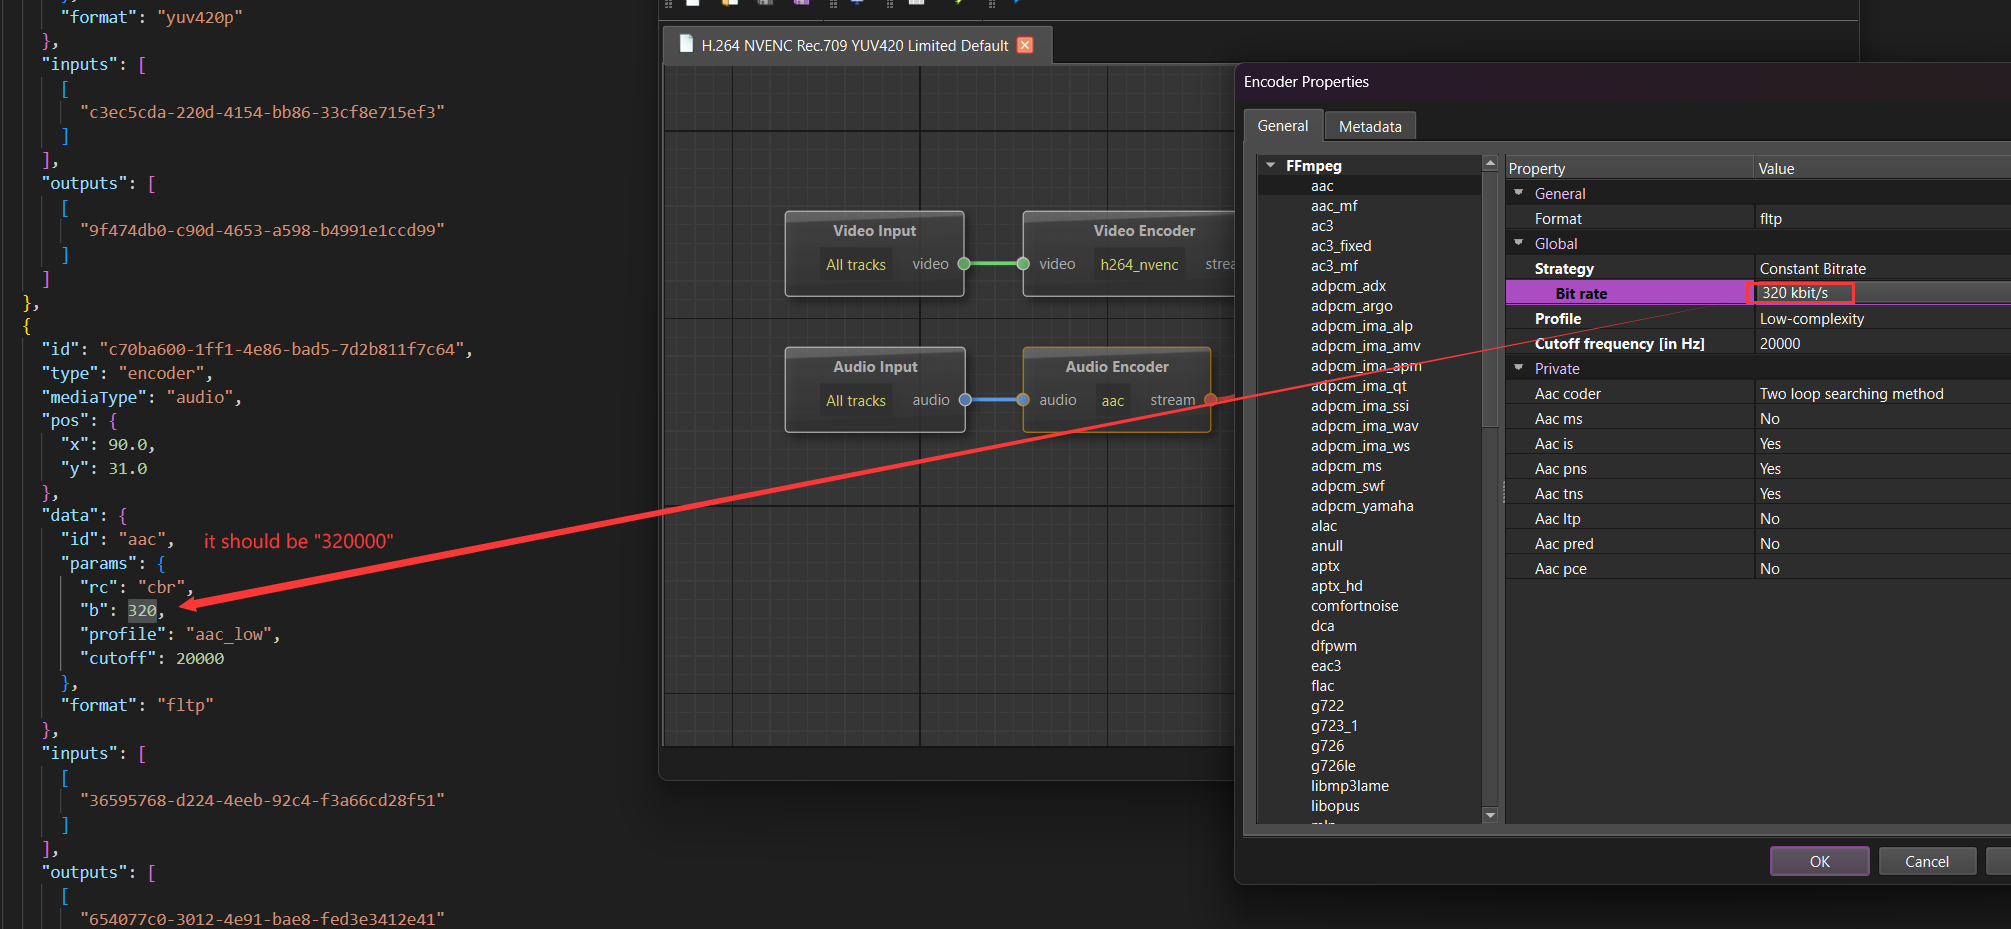The image size is (2011, 929).
Task: Collapse the Global property group
Action: point(1519,243)
